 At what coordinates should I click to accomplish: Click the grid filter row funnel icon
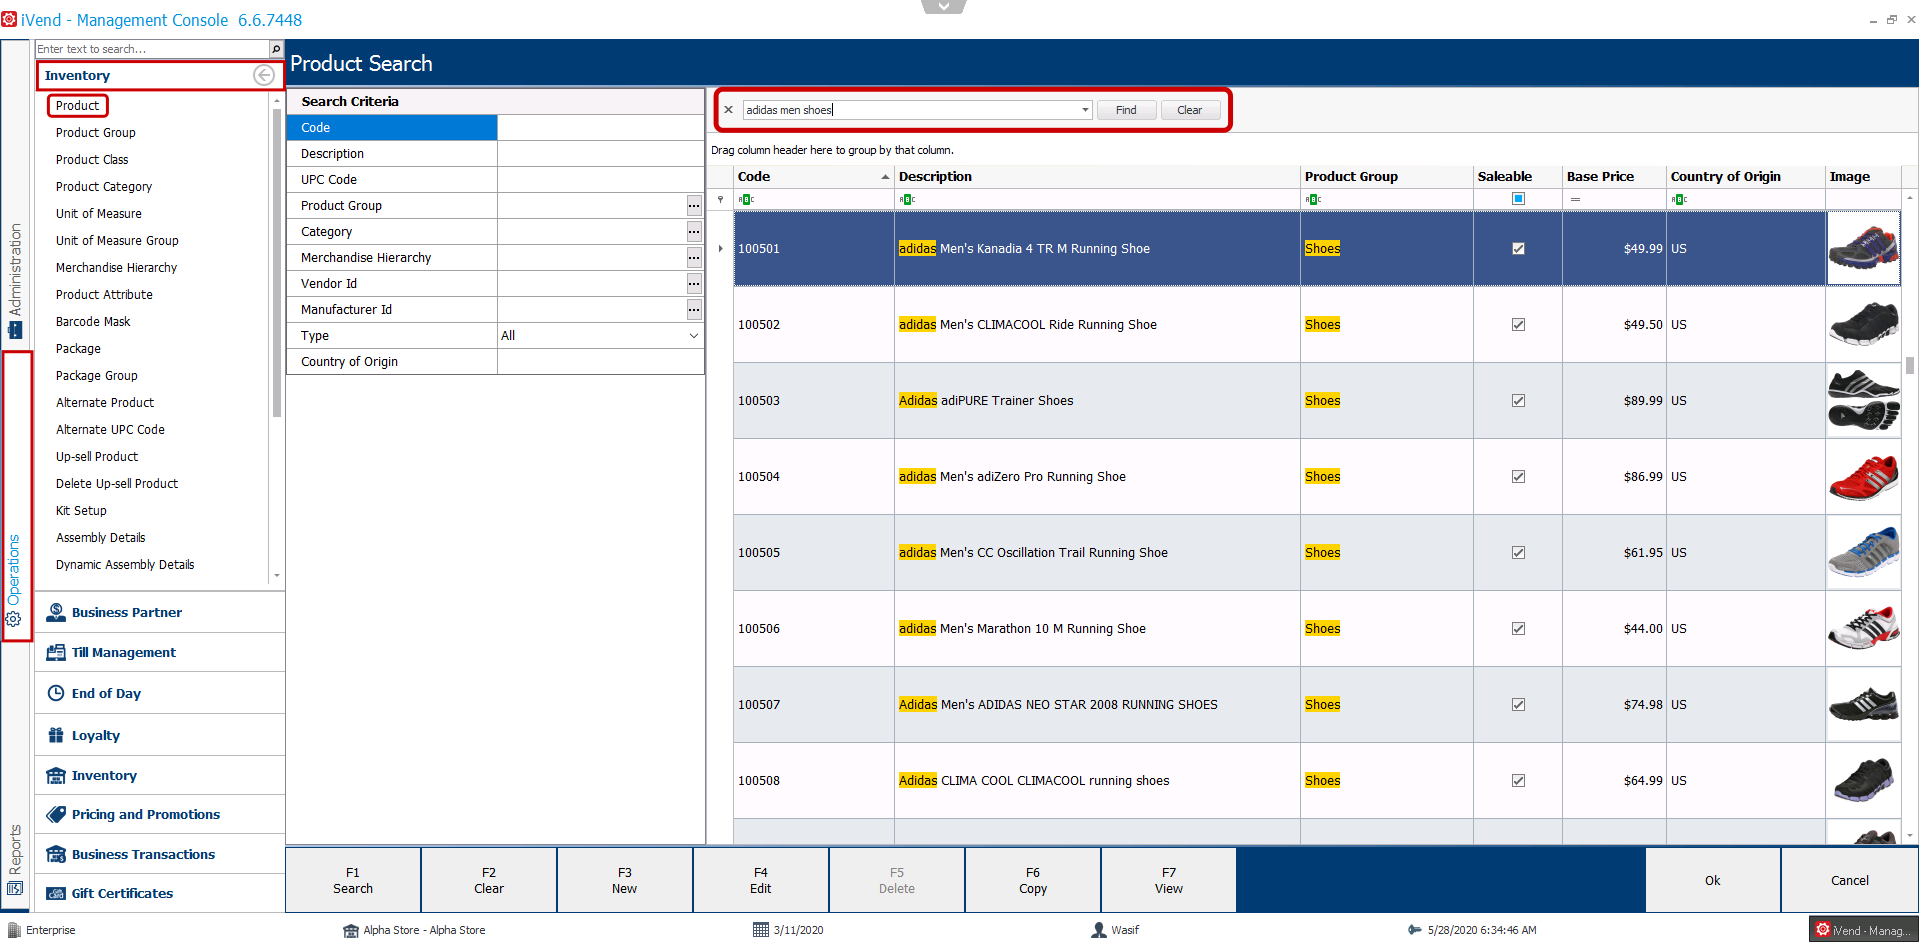720,200
